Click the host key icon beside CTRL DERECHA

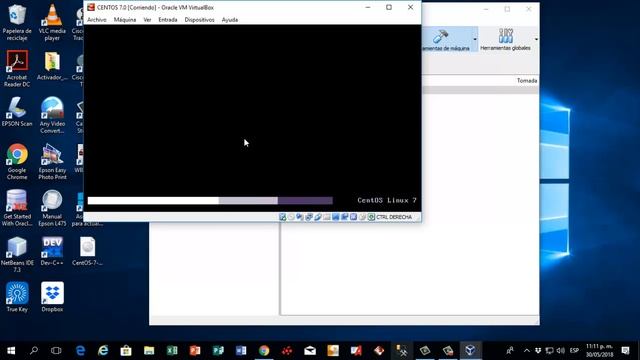371,217
